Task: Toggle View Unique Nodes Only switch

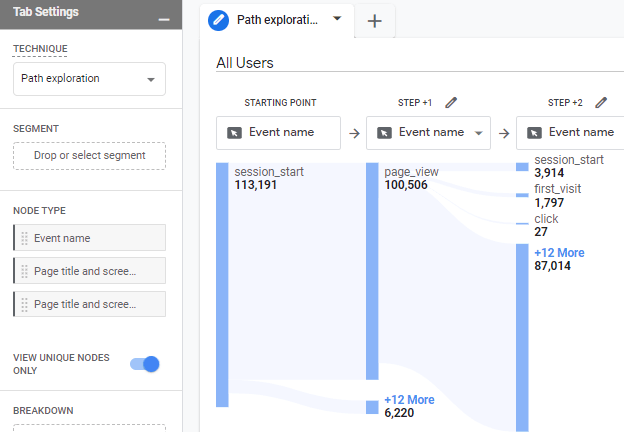Action: 145,364
